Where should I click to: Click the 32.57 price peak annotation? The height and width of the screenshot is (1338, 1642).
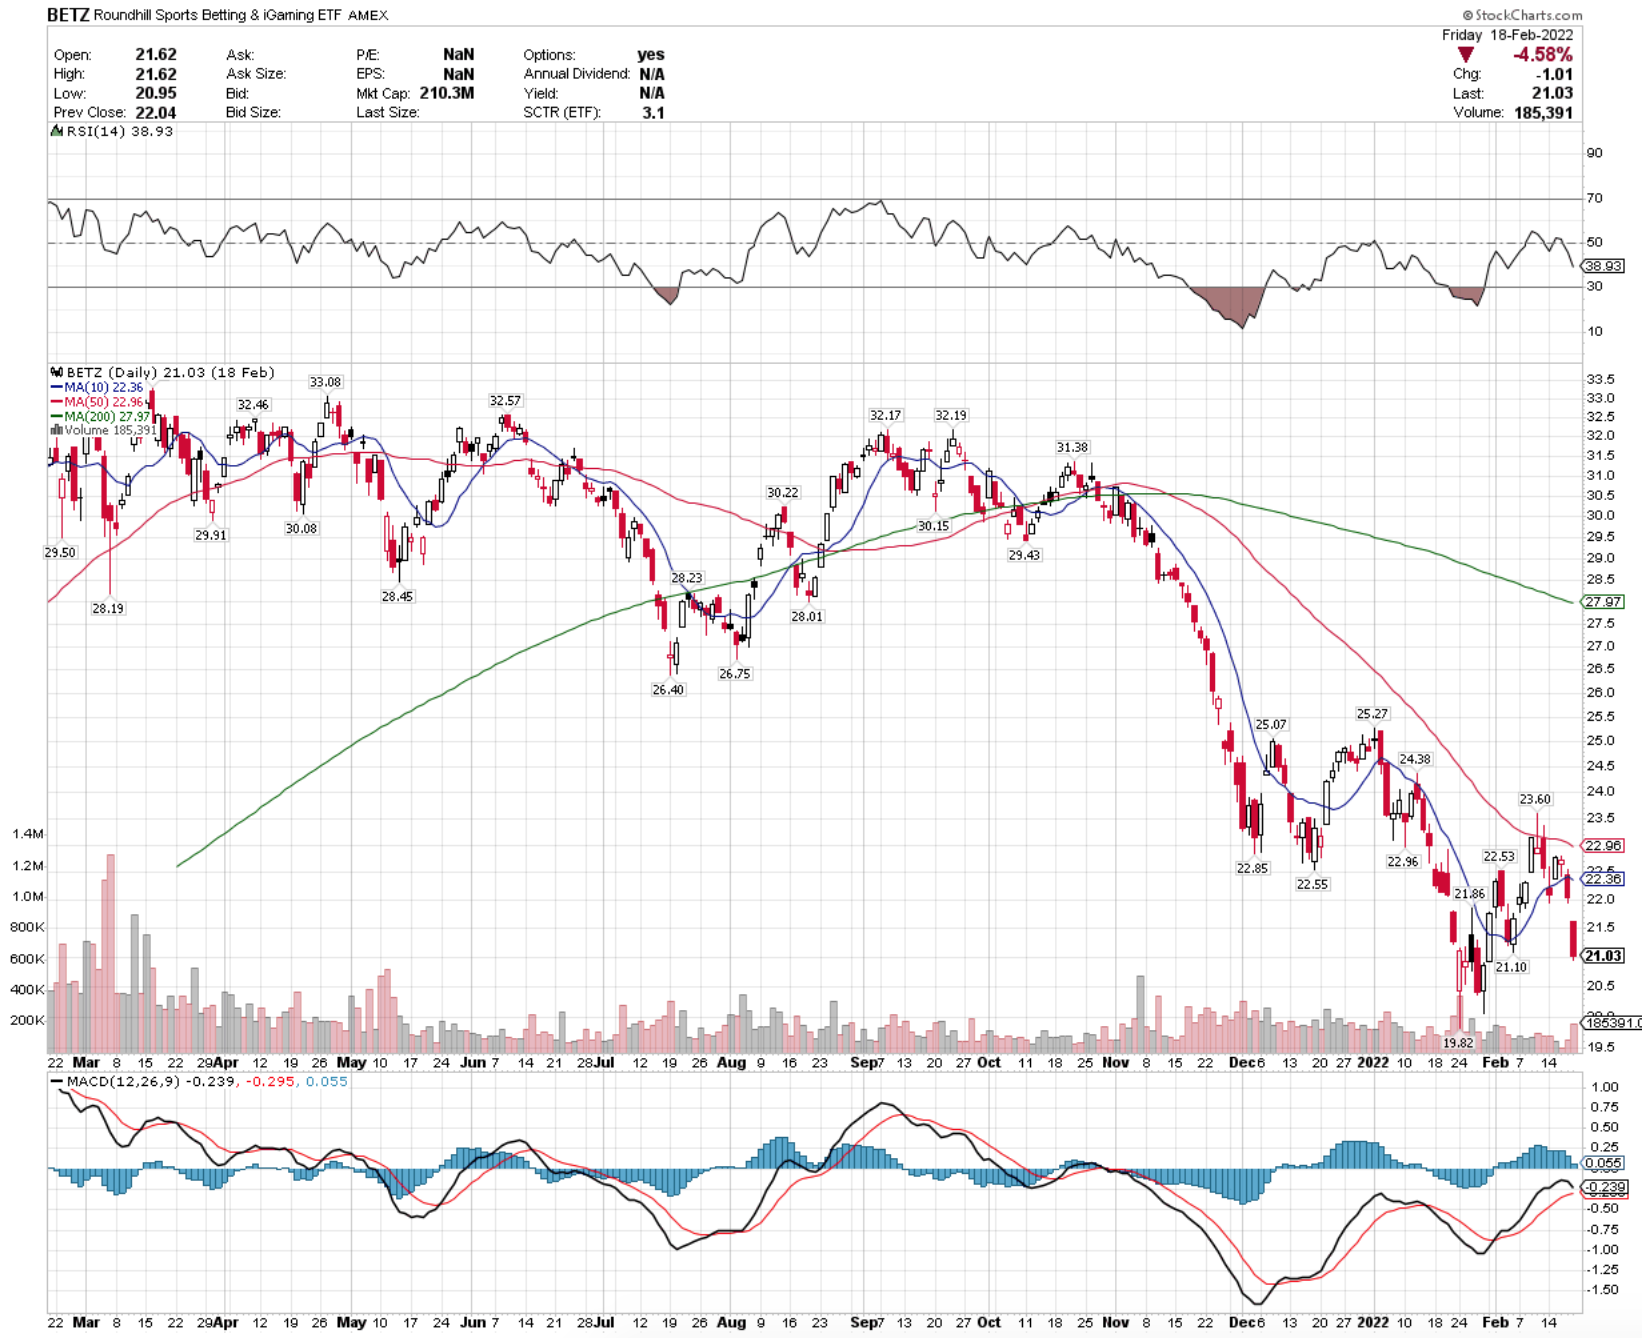pyautogui.click(x=505, y=400)
